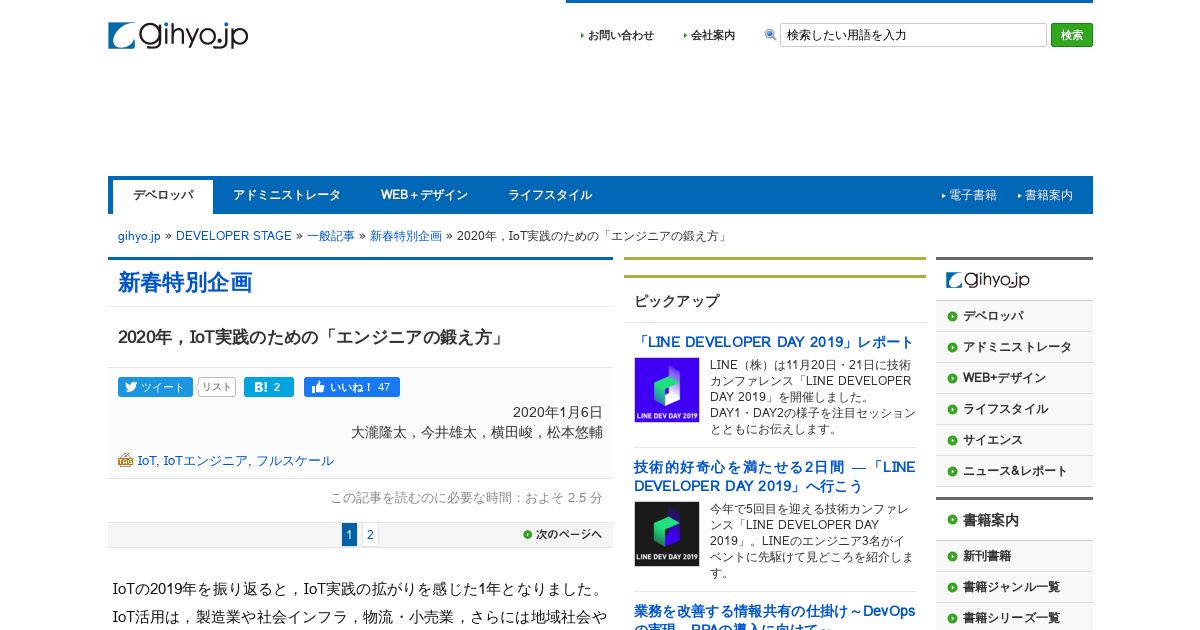1200x630 pixels.
Task: Open 「LINE DEVELOPER DAY 2019」レポート article
Action: tap(774, 342)
